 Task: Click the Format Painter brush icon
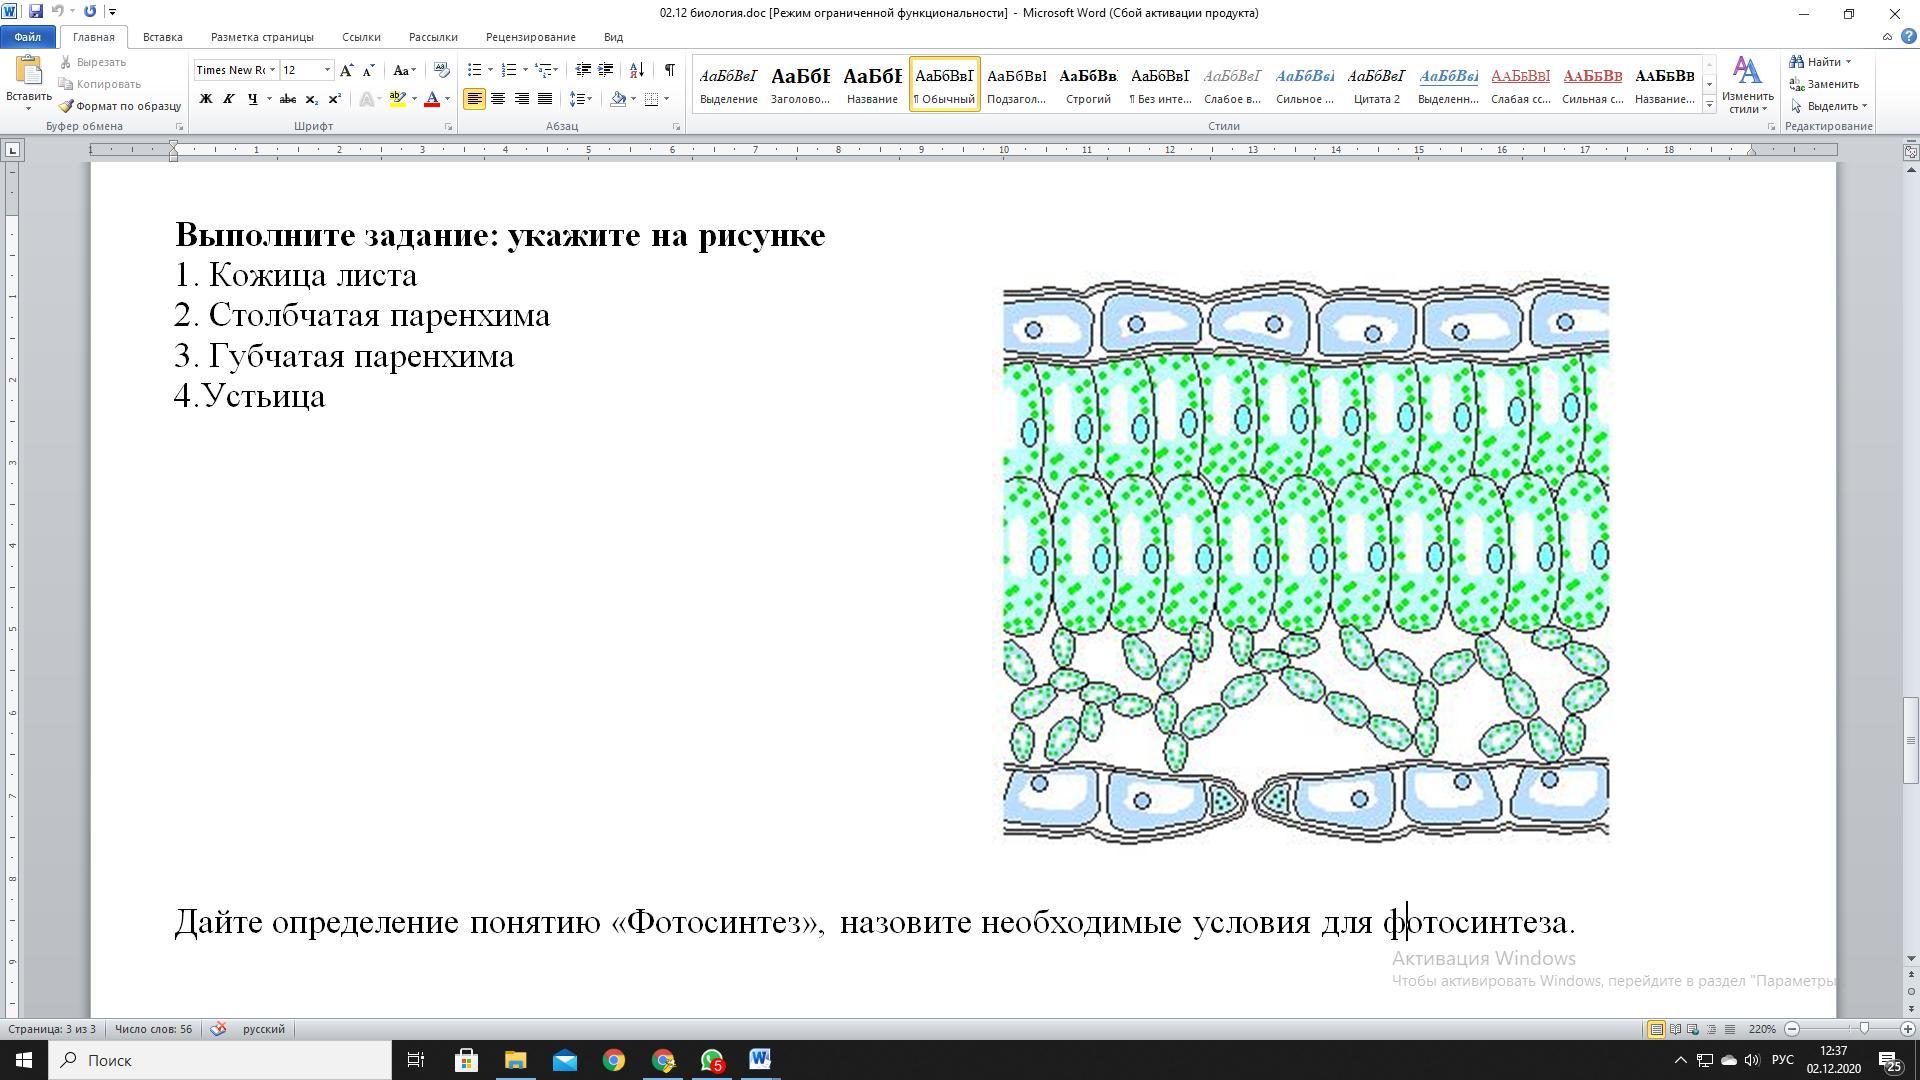66,106
